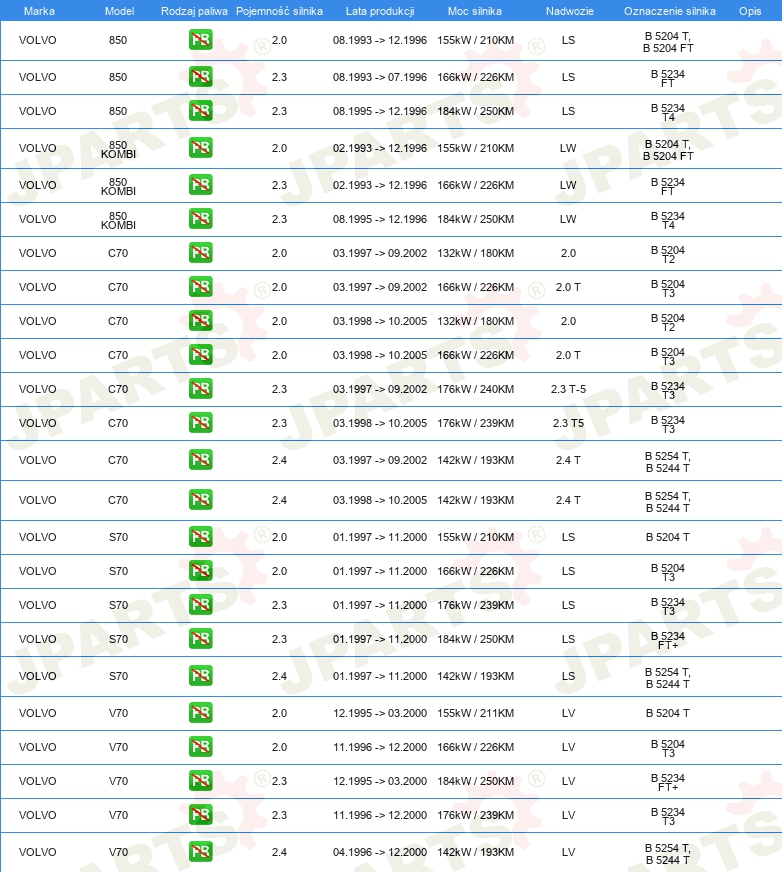Viewport: 782px width, 872px height.
Task: Click engine code B 5234 FT+ in S70 row
Action: [668, 640]
